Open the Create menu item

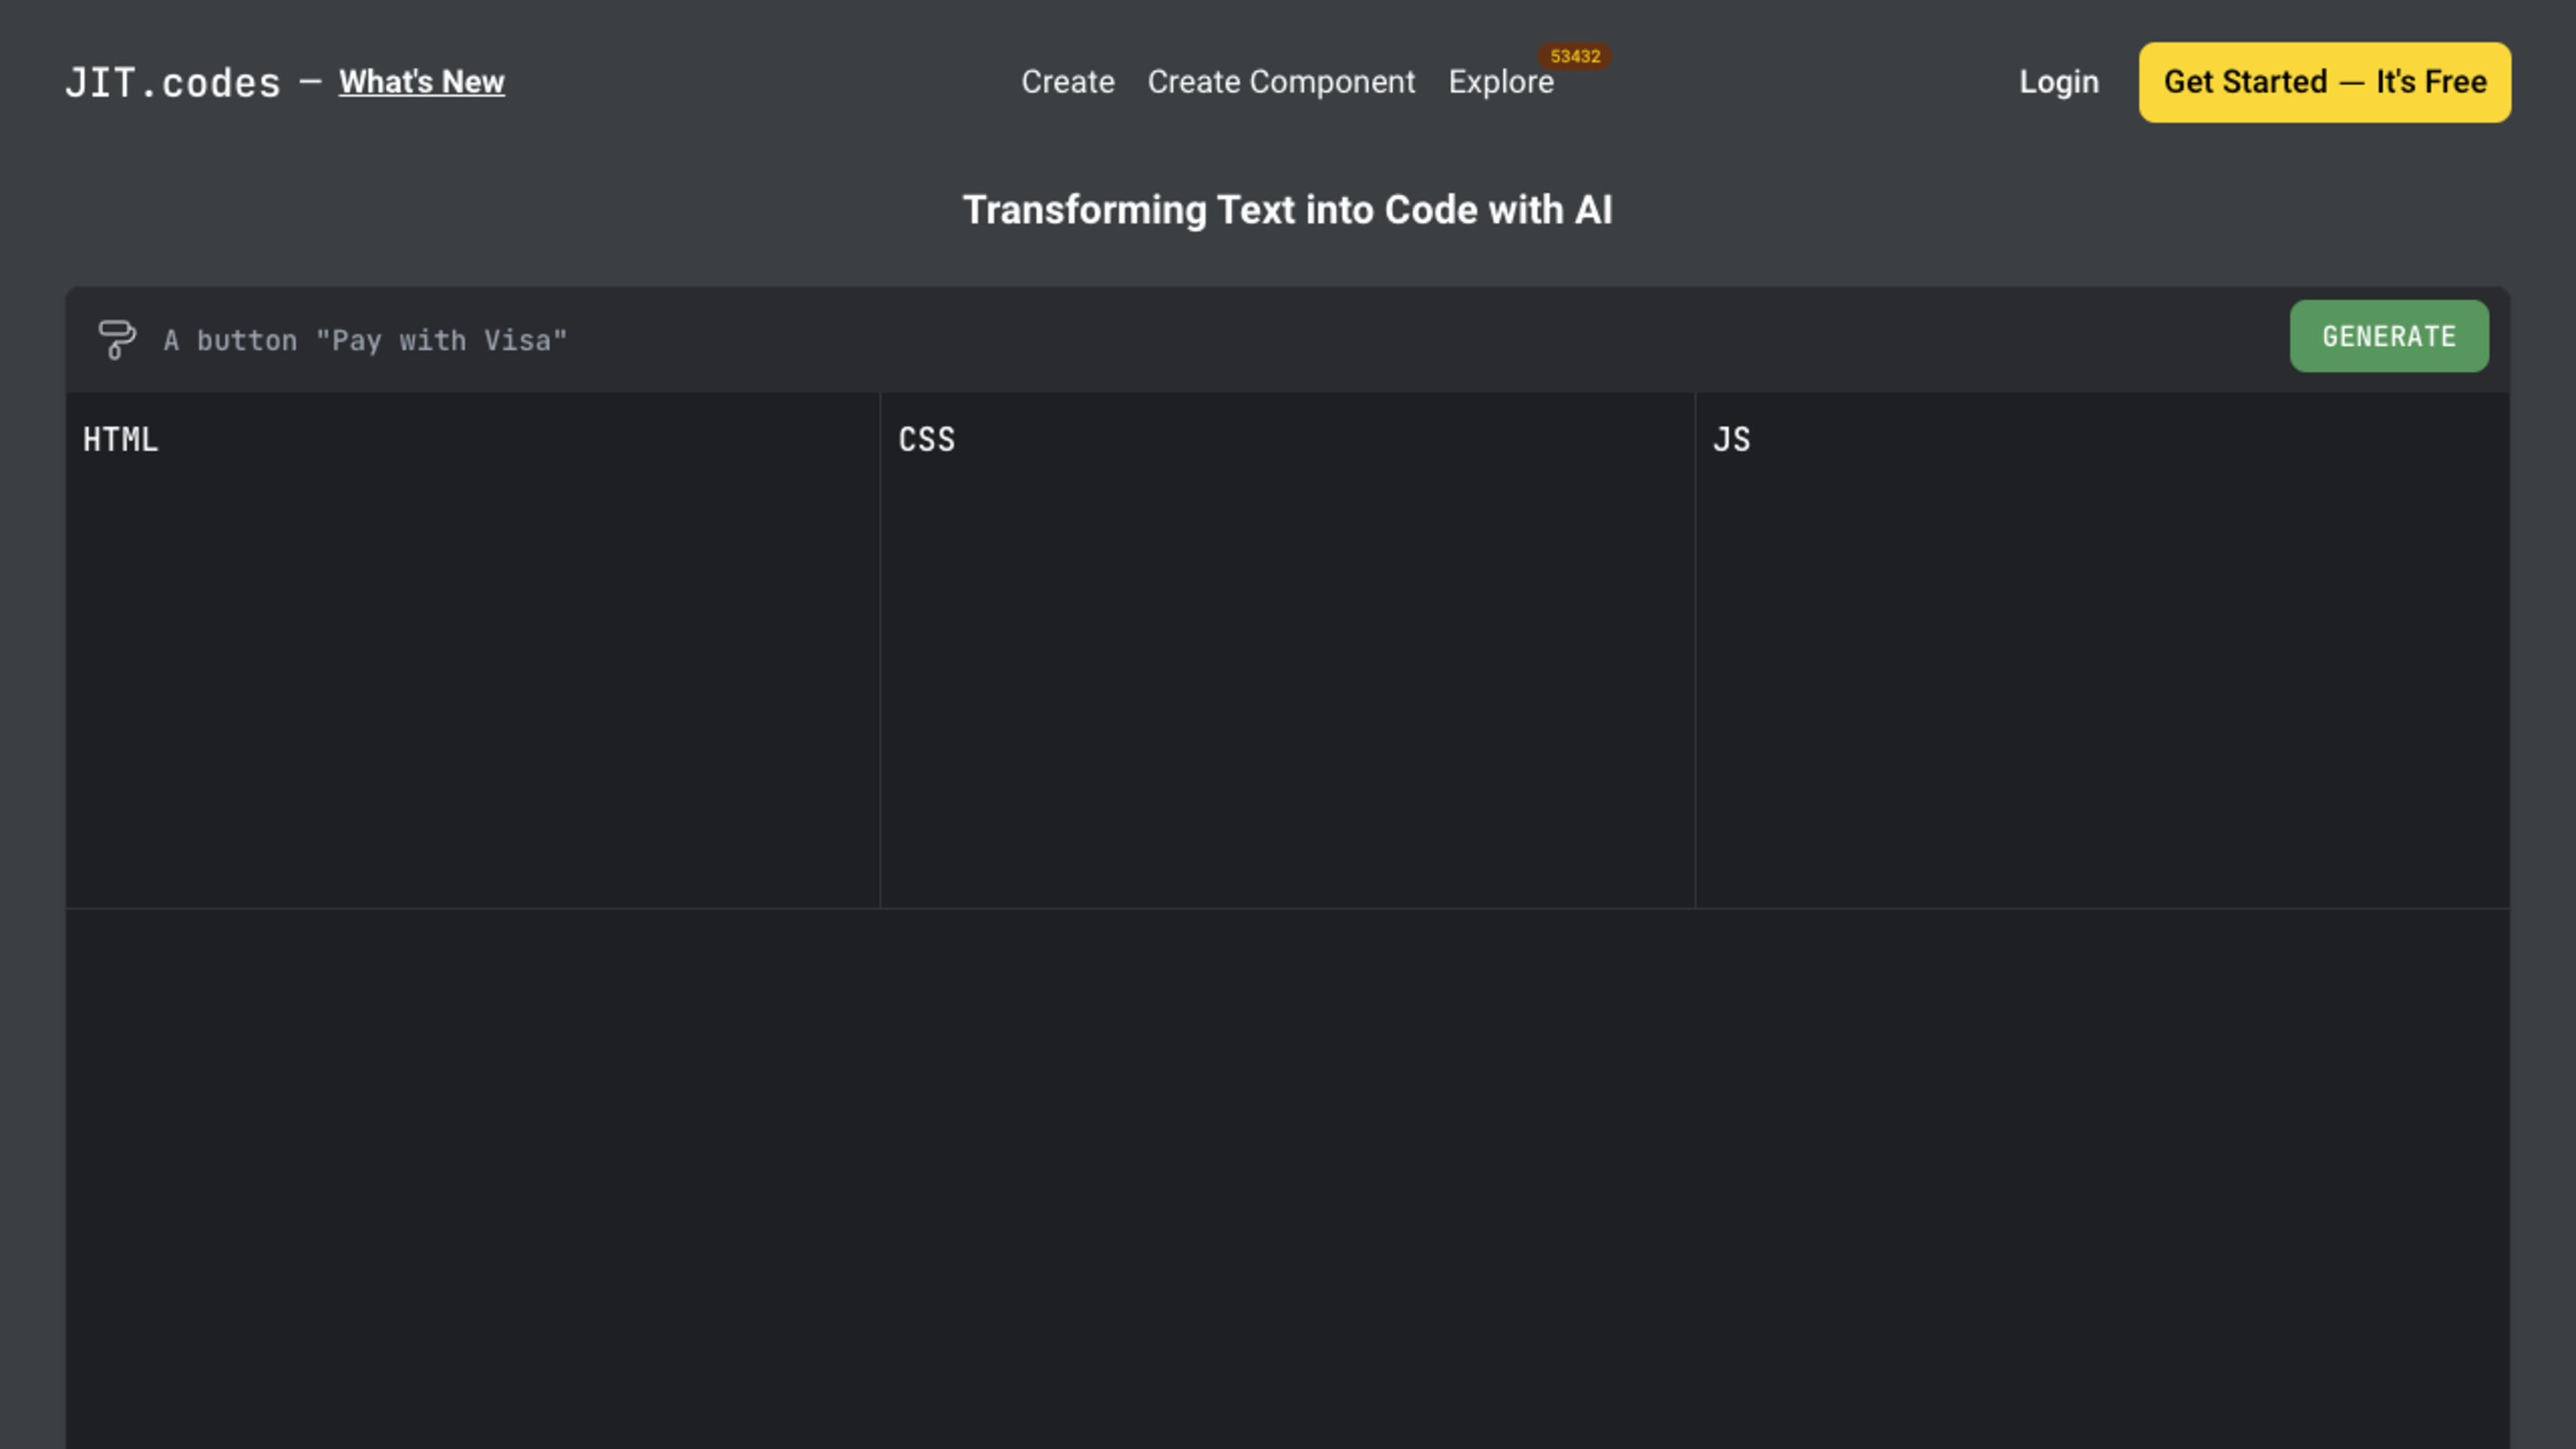click(x=1067, y=82)
